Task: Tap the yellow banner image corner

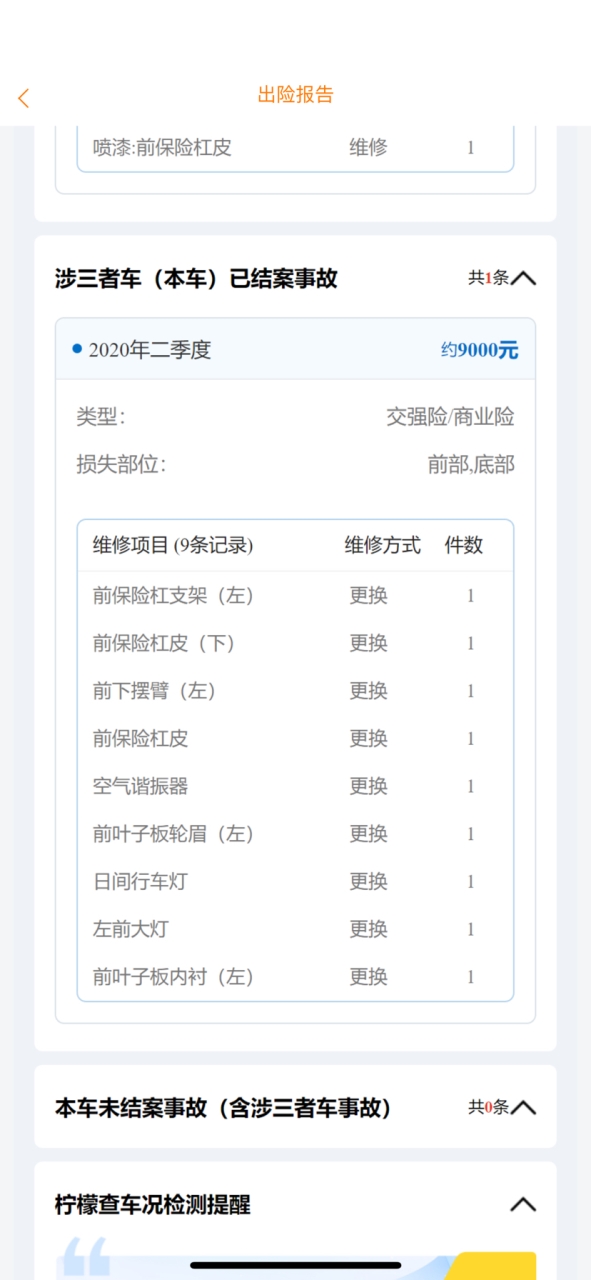Action: (495, 1265)
